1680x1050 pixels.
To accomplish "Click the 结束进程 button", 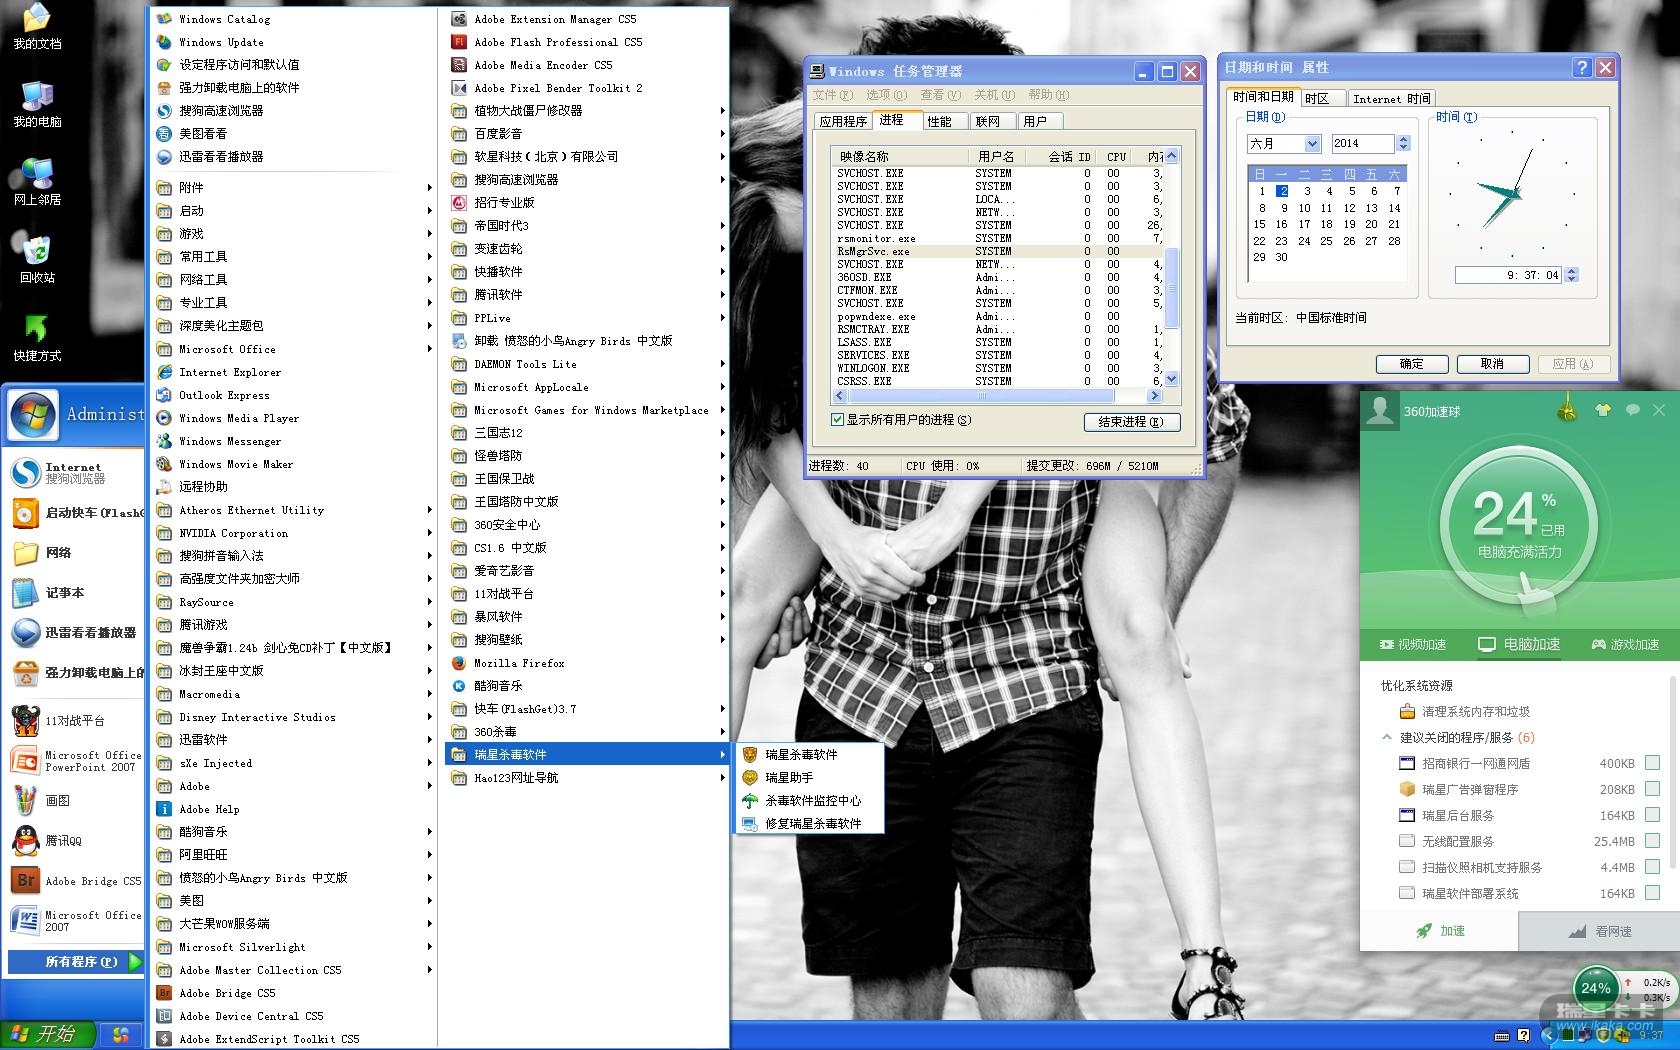I will pyautogui.click(x=1131, y=422).
